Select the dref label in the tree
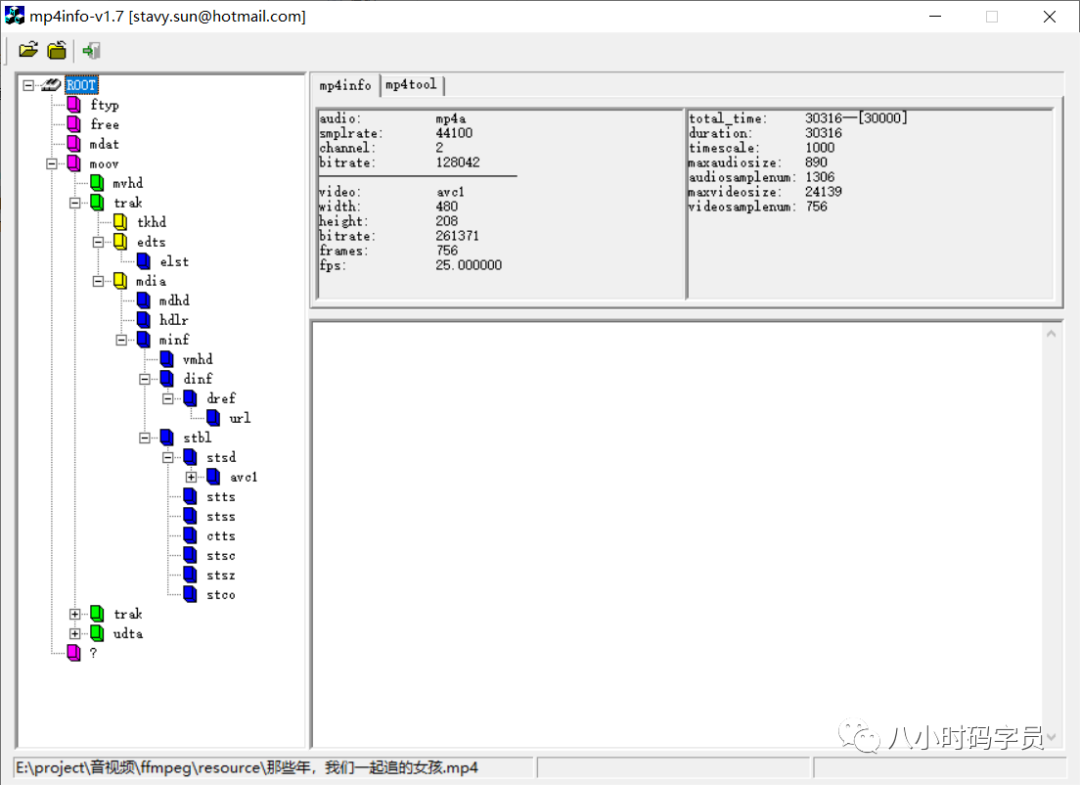The image size is (1080, 785). (x=221, y=399)
